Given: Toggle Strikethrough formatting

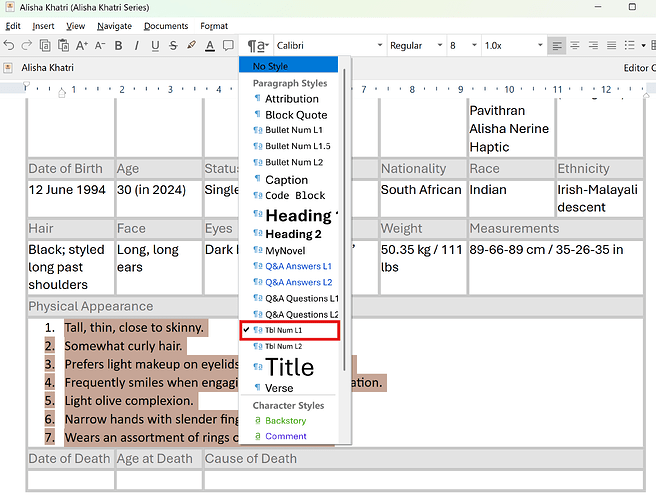Looking at the screenshot, I should point(173,45).
